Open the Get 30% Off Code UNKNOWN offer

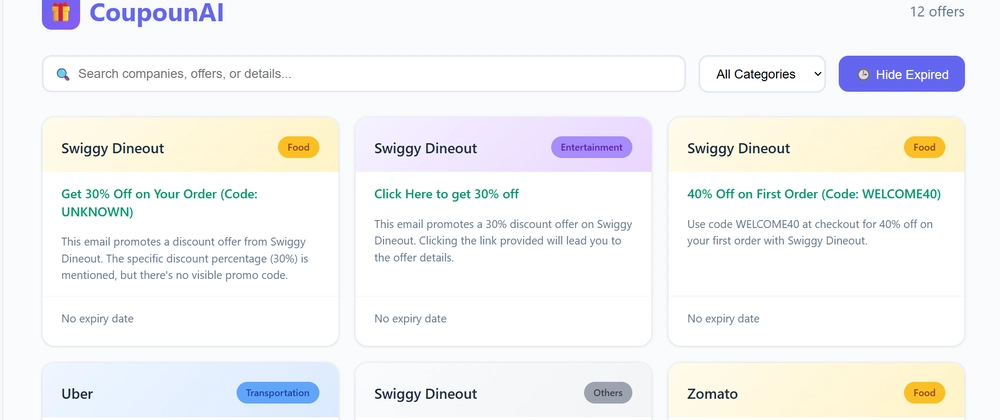click(159, 203)
